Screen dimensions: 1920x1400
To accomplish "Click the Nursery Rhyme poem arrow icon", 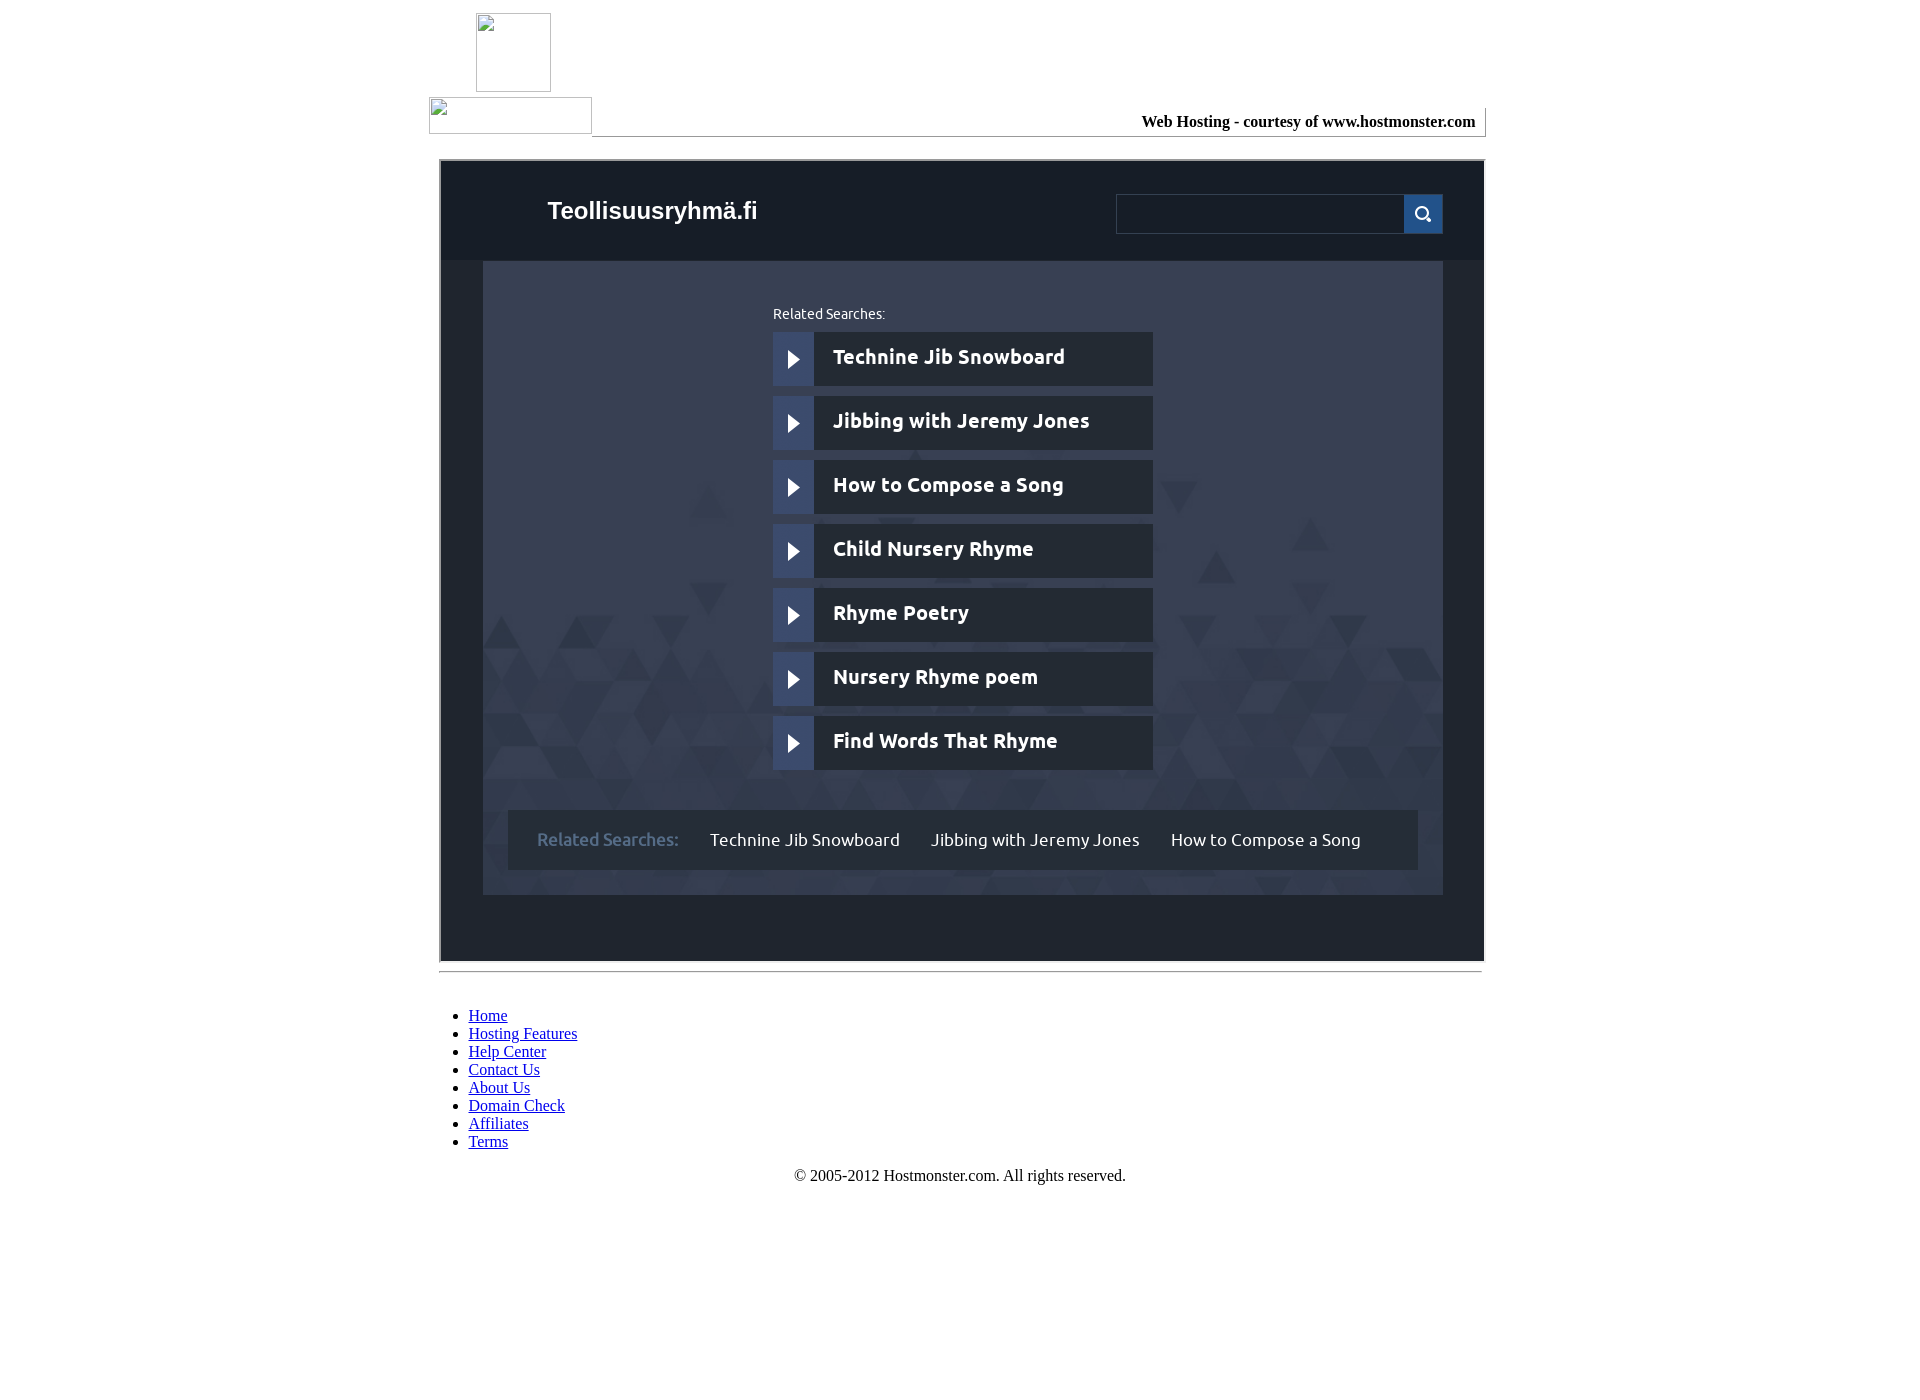I will [793, 678].
